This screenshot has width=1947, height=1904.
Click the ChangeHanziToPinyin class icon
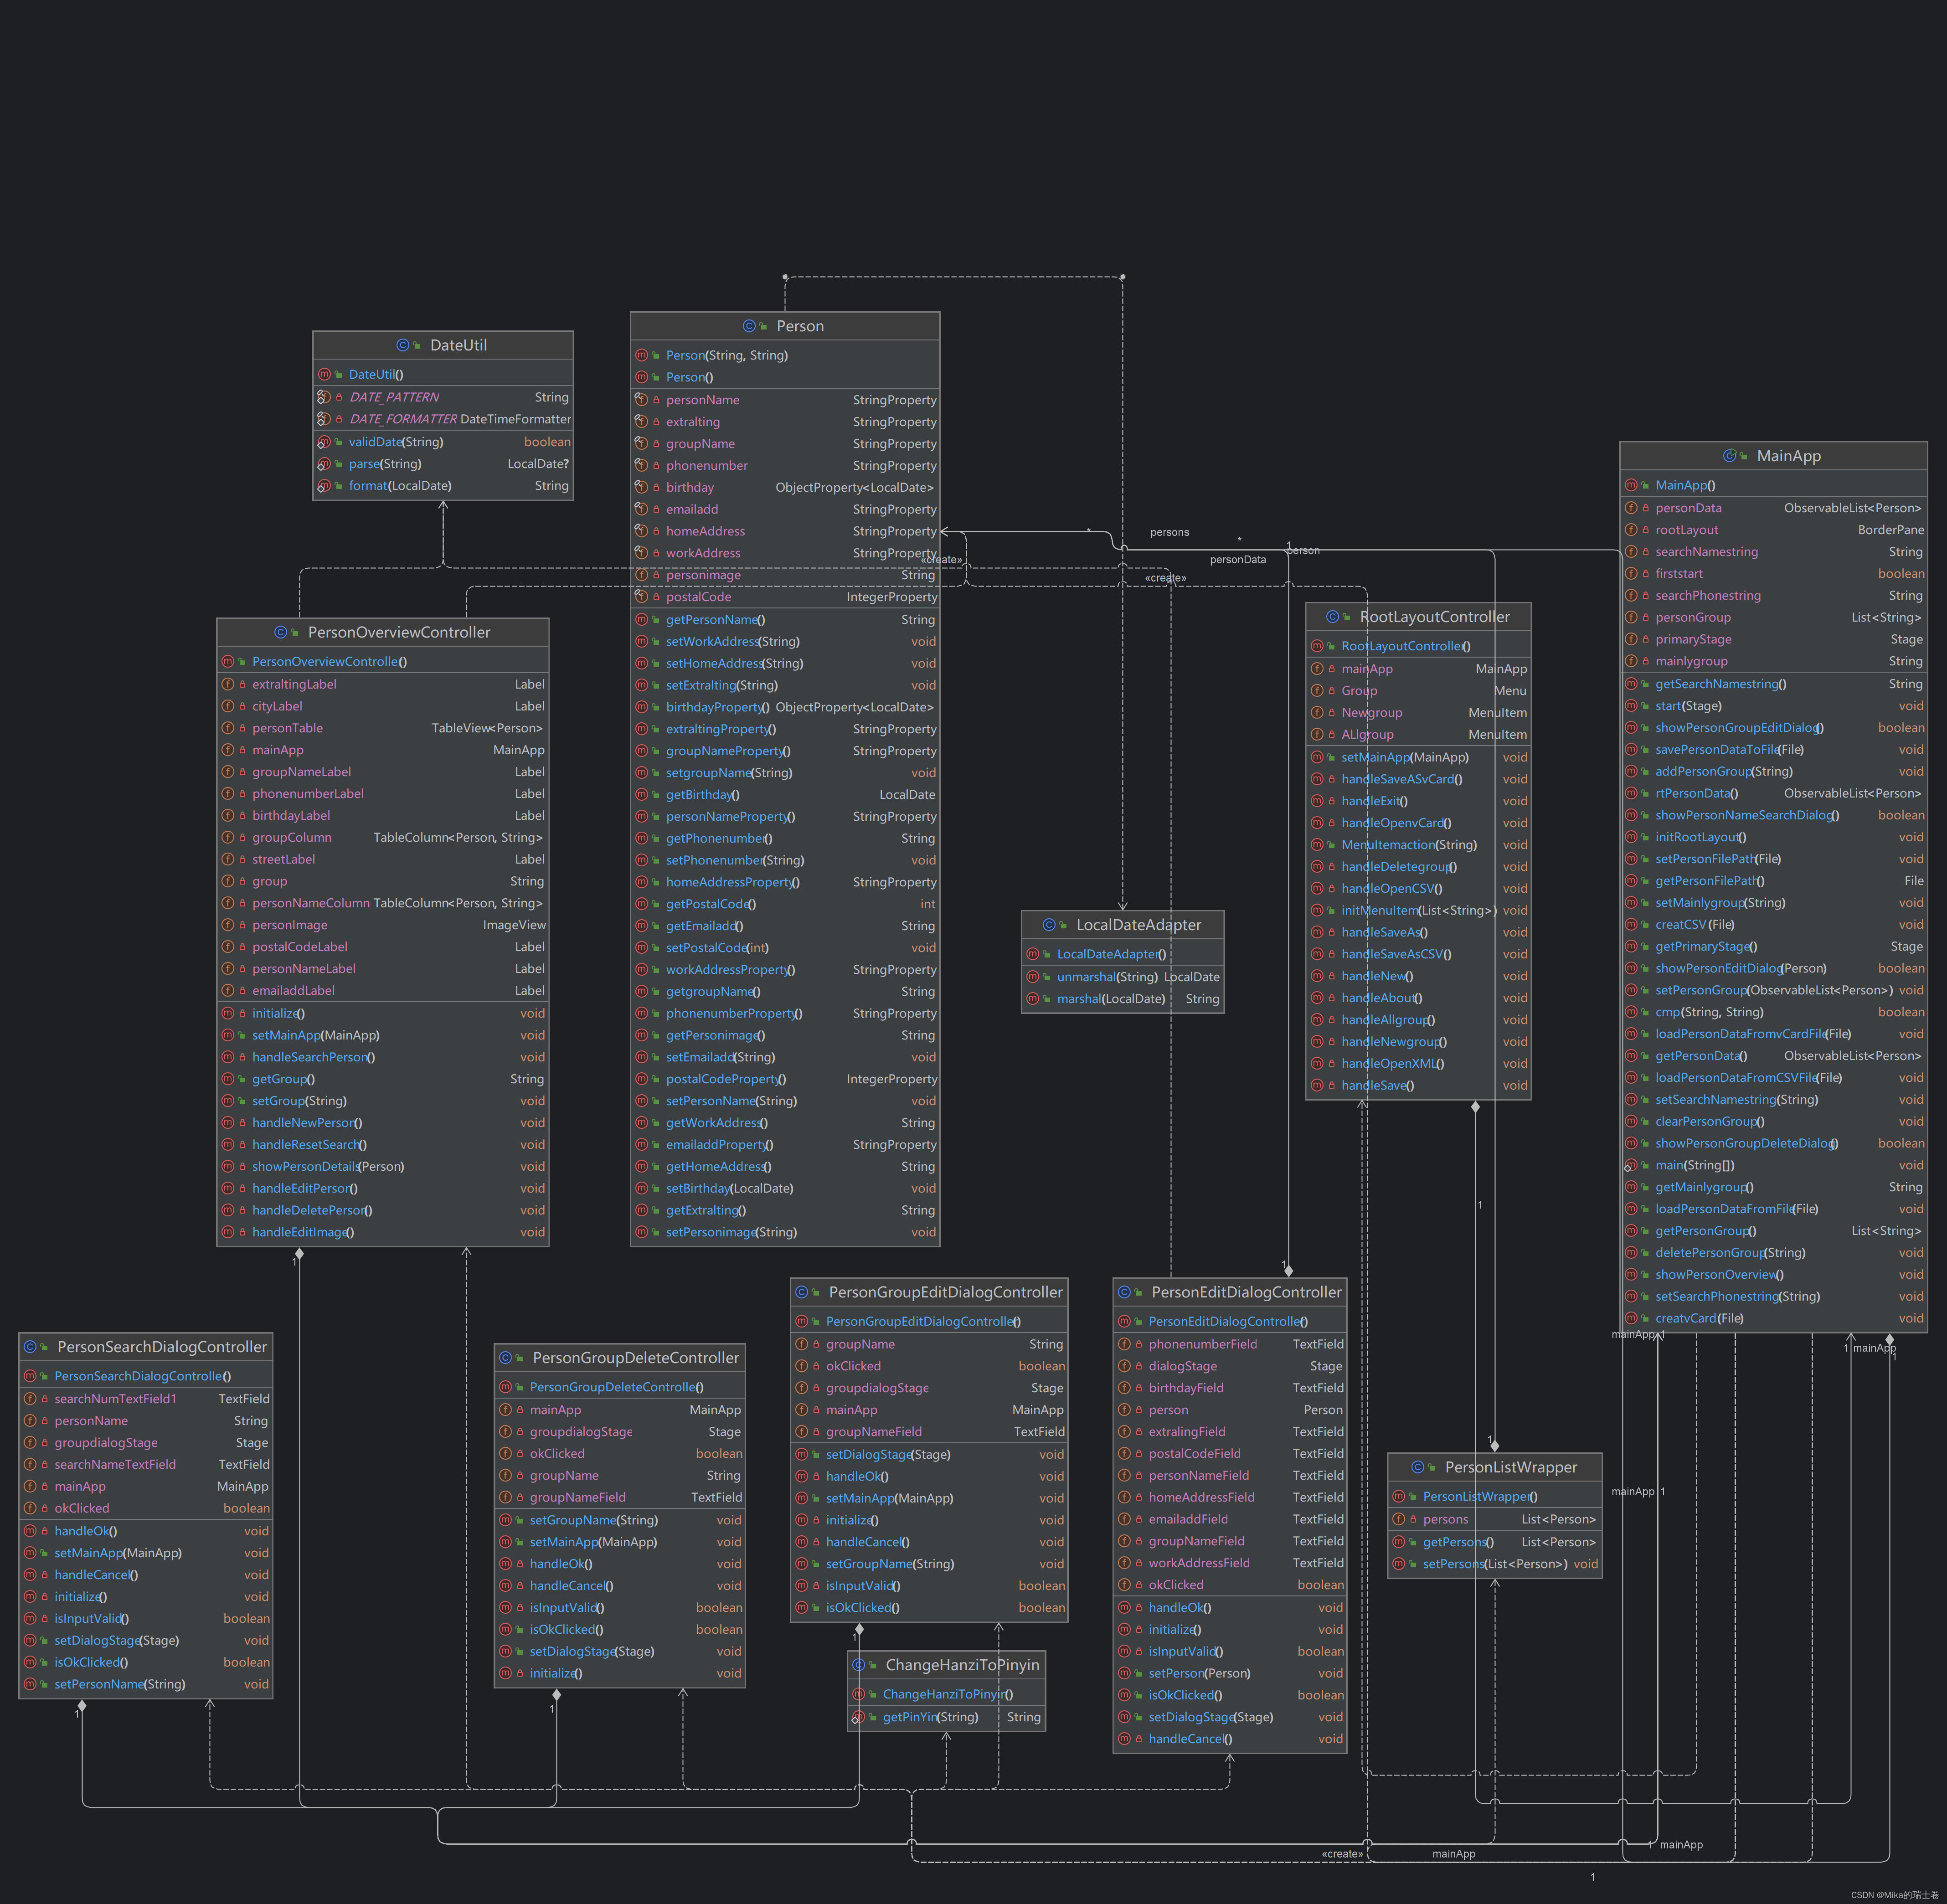click(x=858, y=1665)
